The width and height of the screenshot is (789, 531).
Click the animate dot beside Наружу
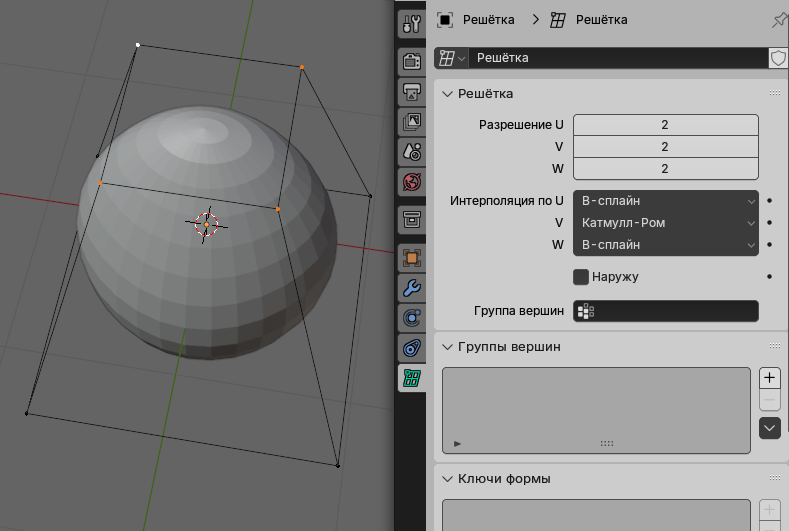click(x=769, y=276)
